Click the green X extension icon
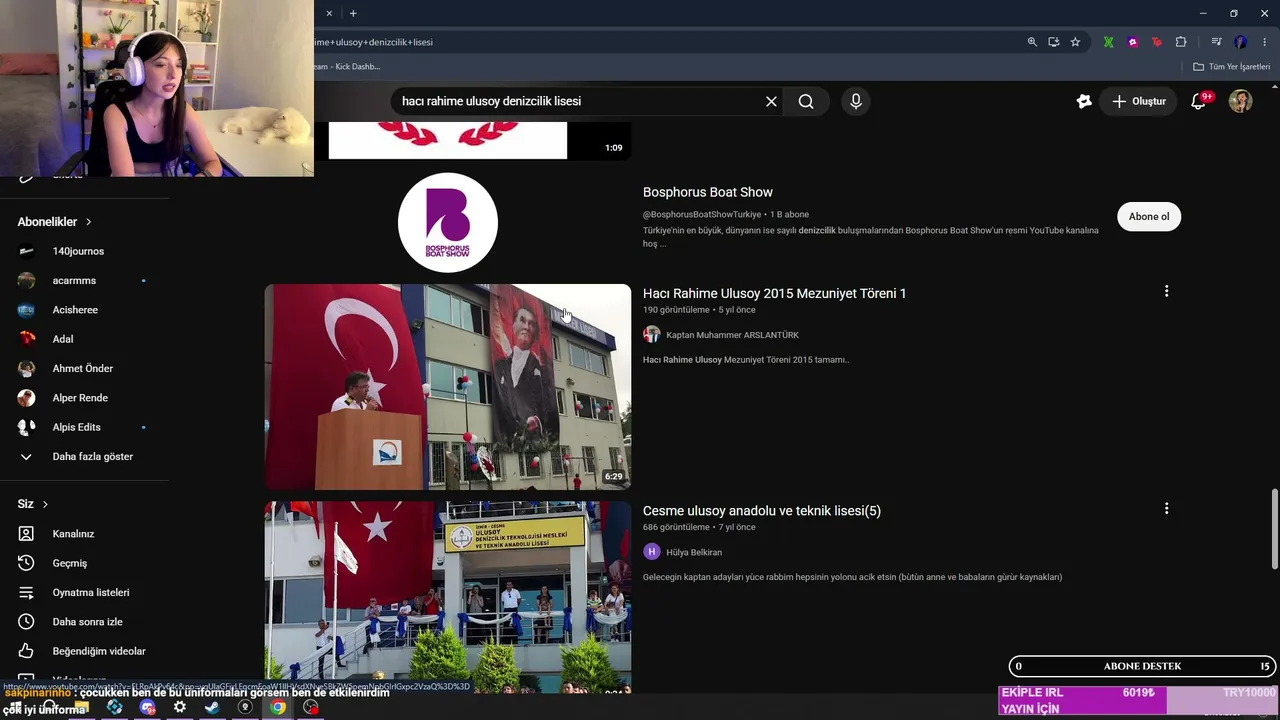 coord(1109,42)
